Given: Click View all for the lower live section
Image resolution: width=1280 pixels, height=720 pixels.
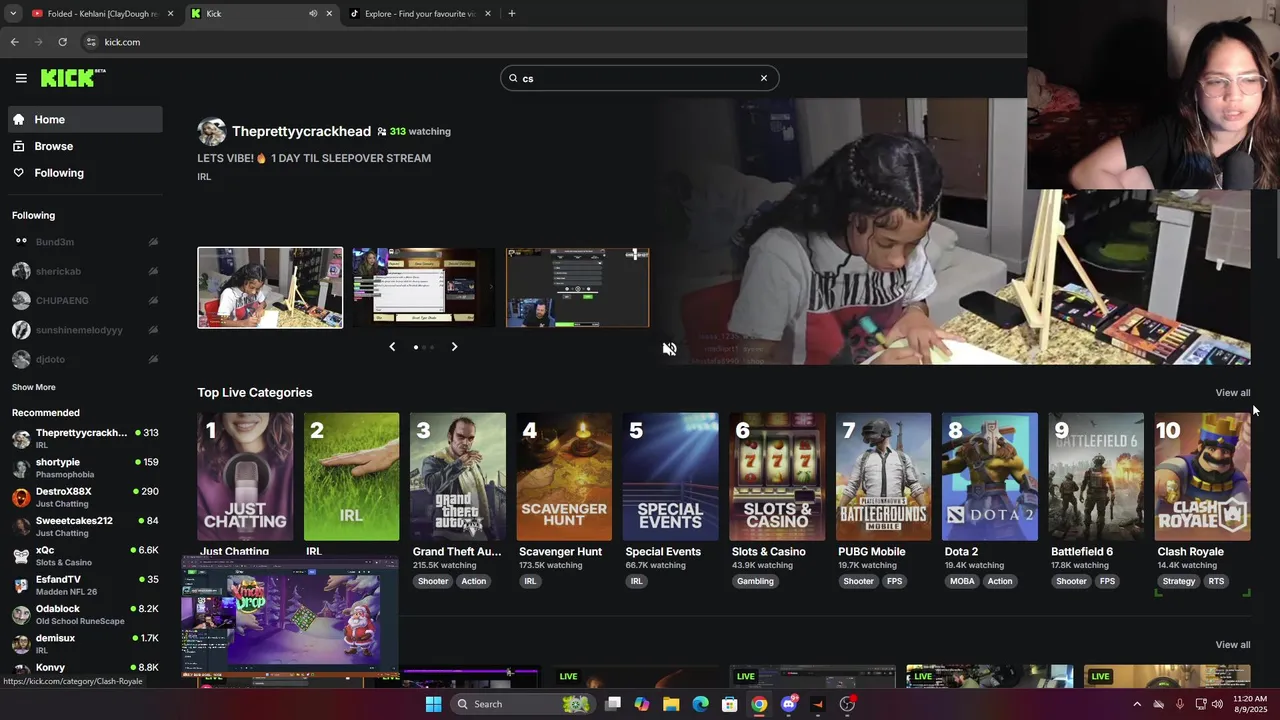Looking at the screenshot, I should click(1232, 645).
